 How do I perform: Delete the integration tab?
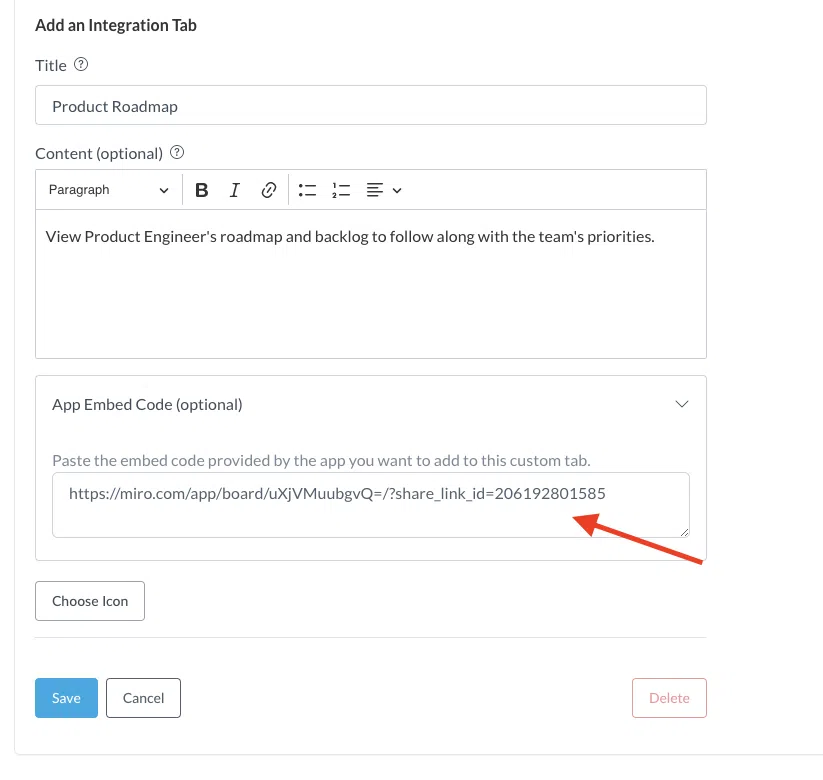point(669,698)
